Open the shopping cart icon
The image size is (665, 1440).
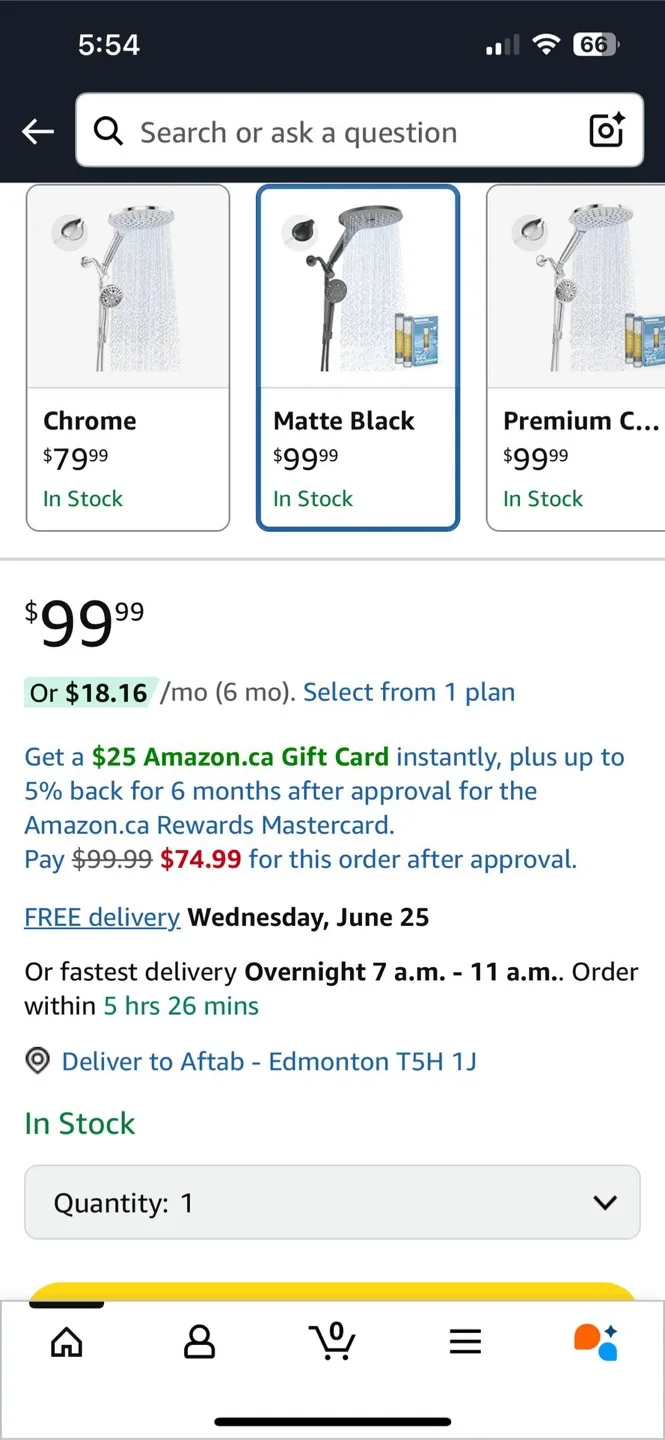point(333,1340)
